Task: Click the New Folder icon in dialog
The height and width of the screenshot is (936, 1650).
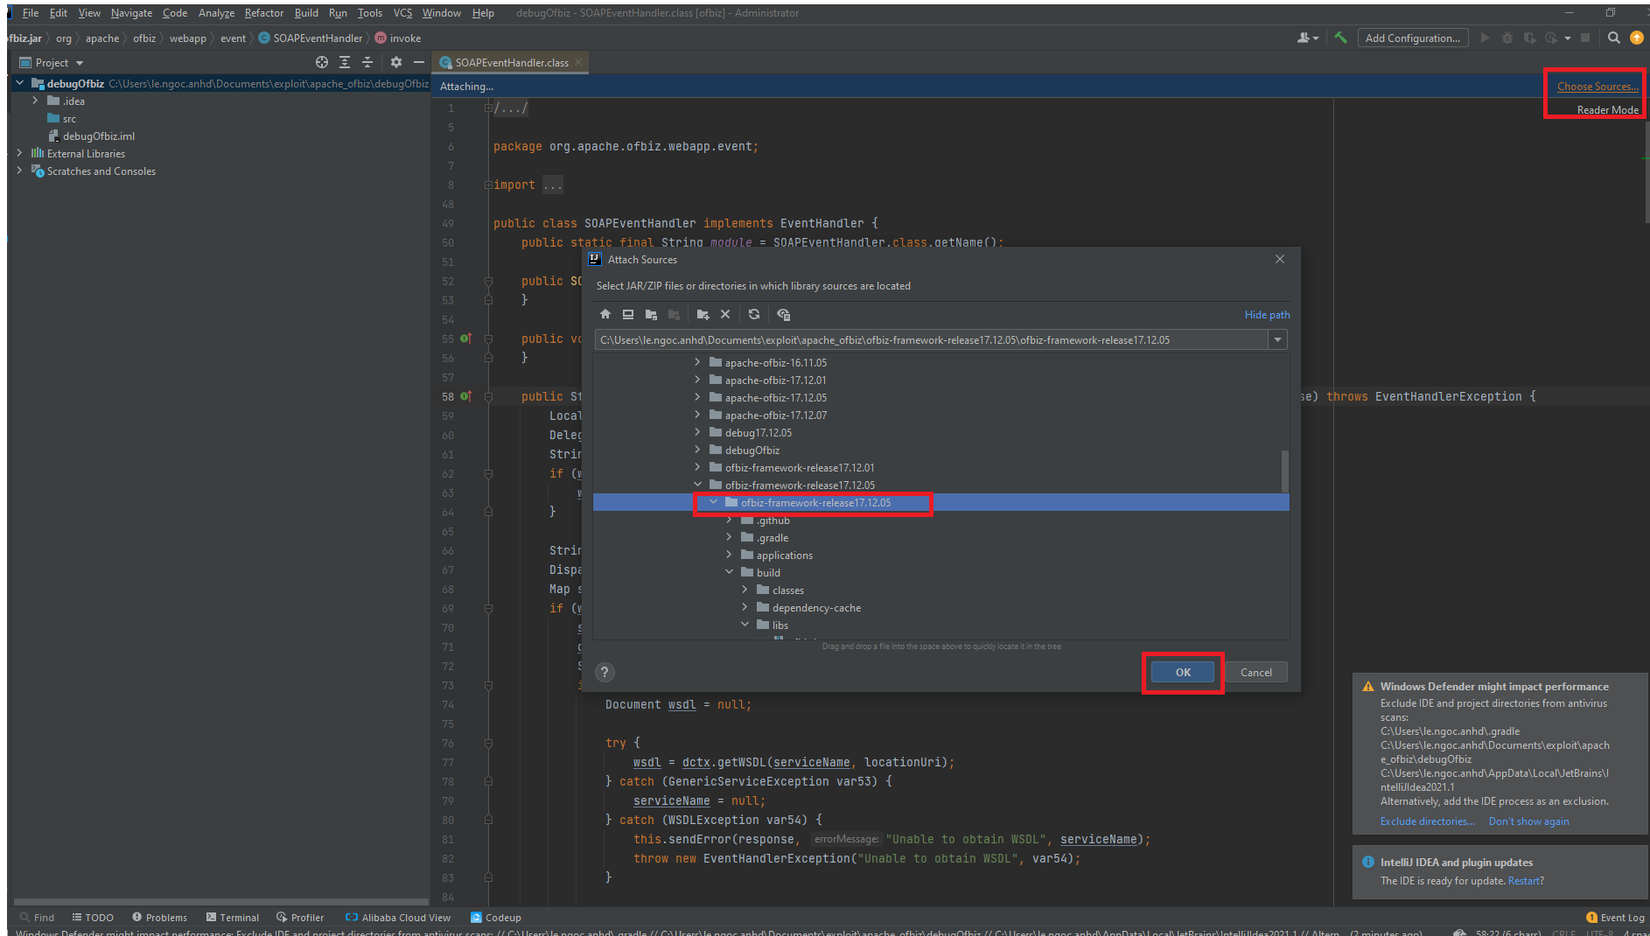Action: [703, 315]
